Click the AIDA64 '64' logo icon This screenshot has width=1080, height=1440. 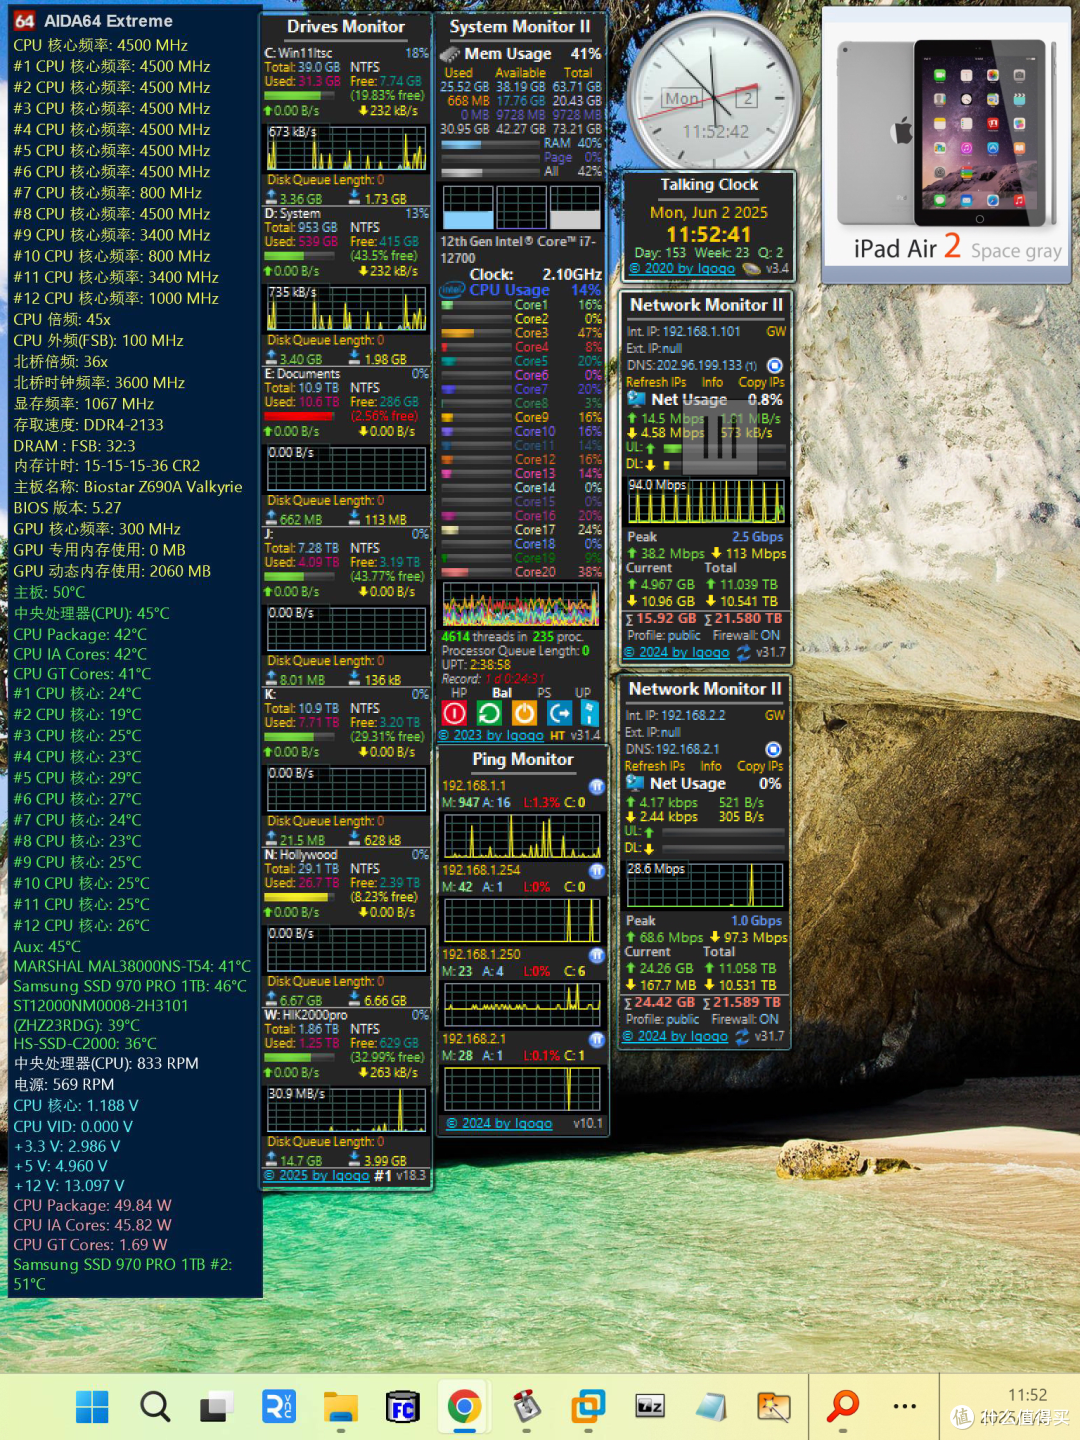[25, 21]
